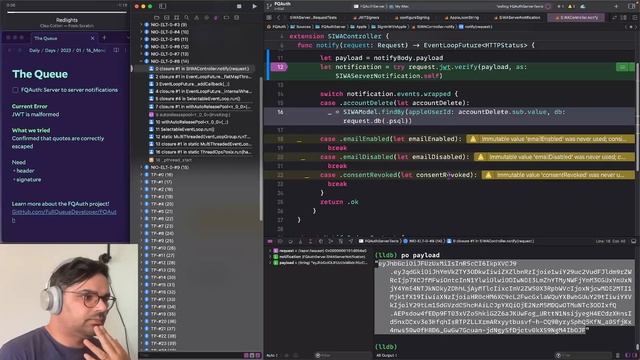Click the thread navigator vertical scrollbar

click(x=261, y=149)
